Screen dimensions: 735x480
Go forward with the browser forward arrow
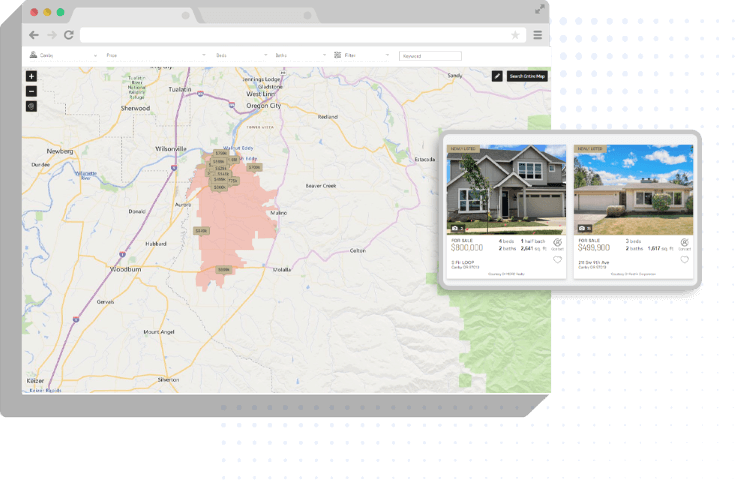pos(52,35)
